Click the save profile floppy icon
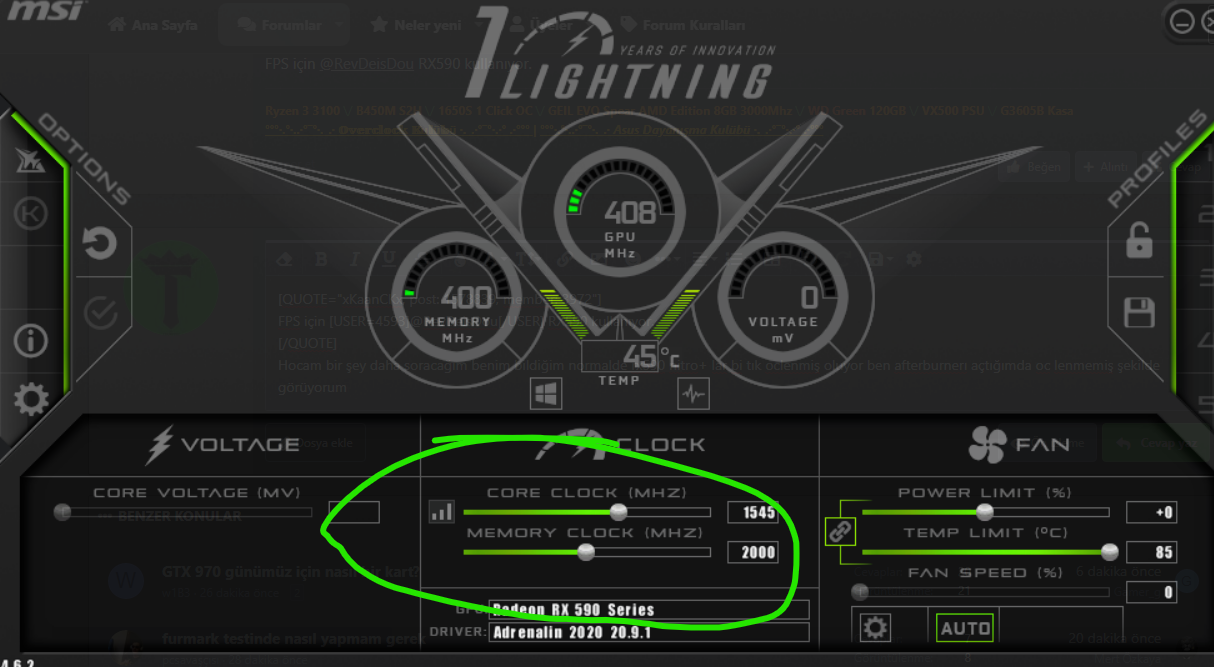 [x=1140, y=312]
